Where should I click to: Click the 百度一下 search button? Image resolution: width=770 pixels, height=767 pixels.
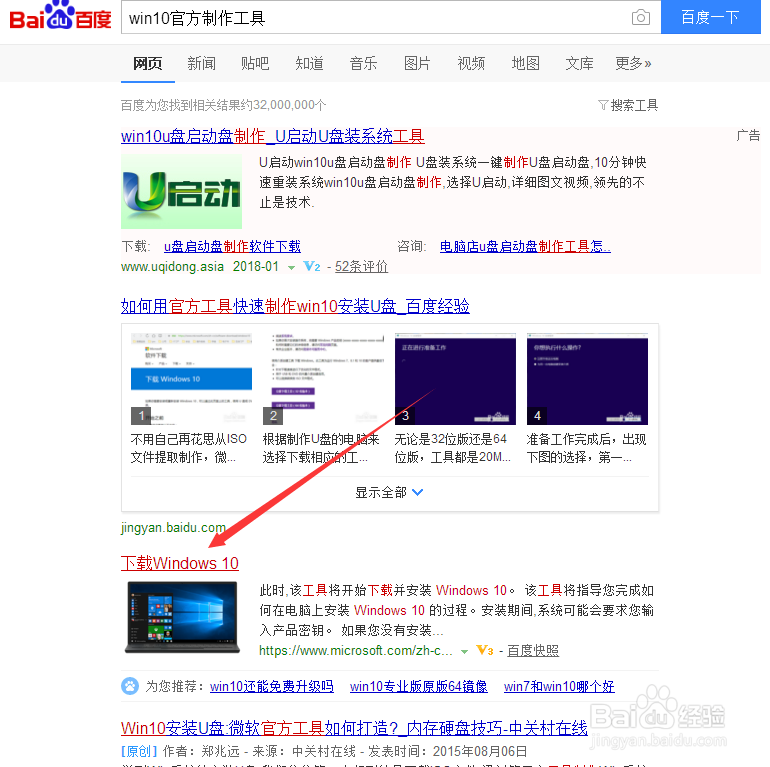(710, 17)
